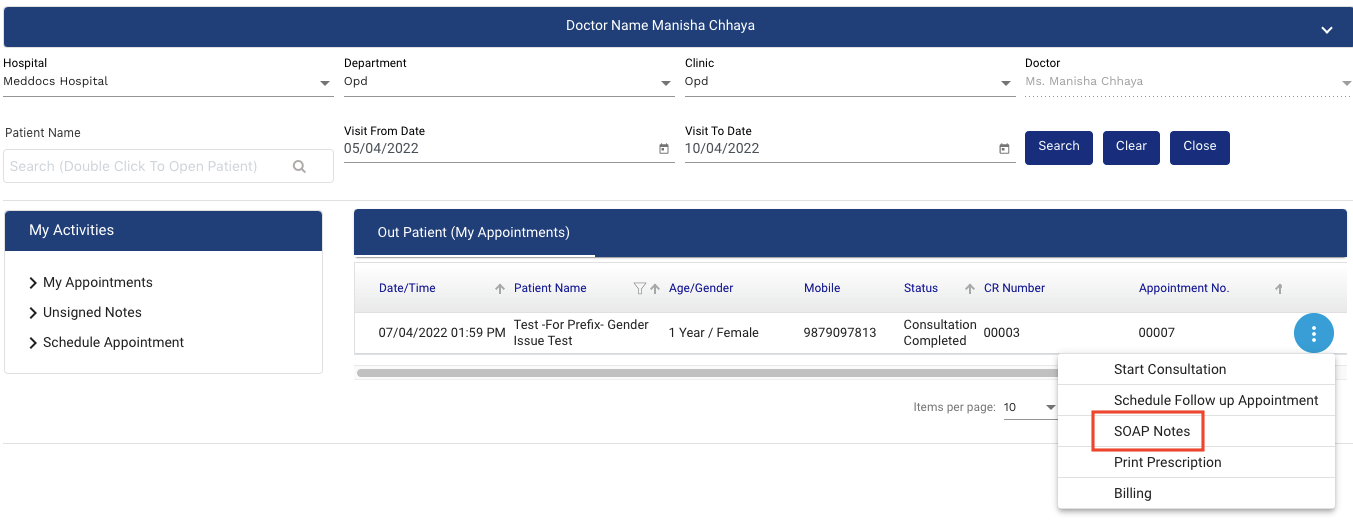Click the CR Number column header

[1014, 288]
